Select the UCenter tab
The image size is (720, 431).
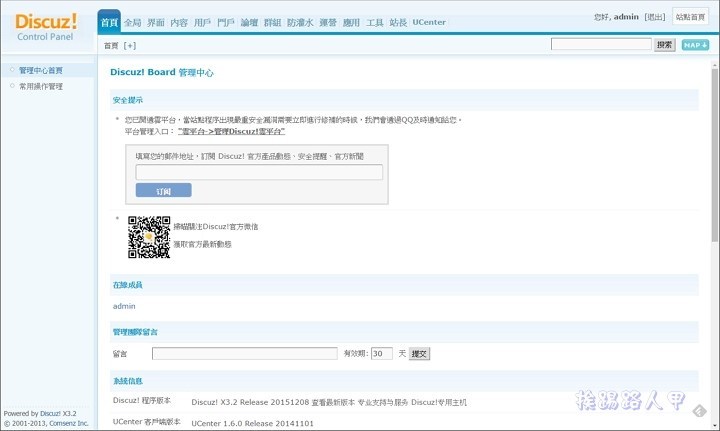click(429, 22)
